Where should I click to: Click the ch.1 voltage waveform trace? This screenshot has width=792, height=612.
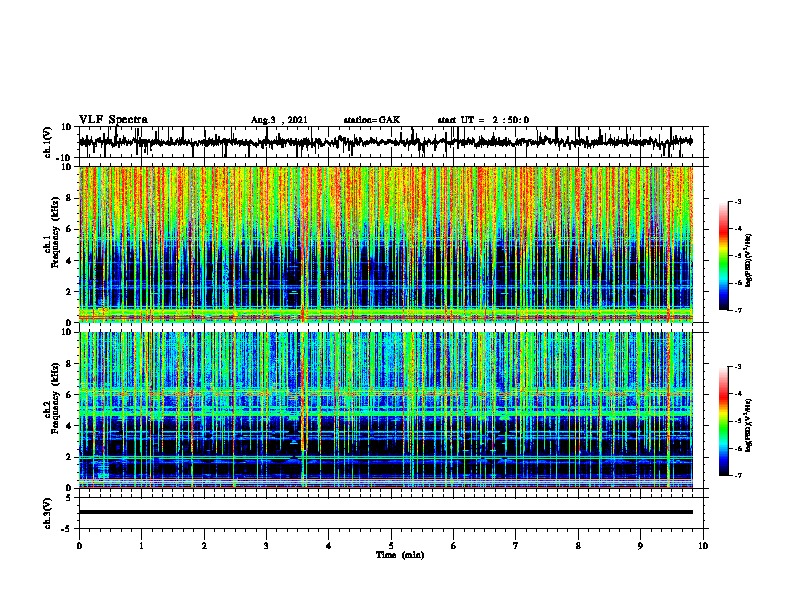point(385,142)
